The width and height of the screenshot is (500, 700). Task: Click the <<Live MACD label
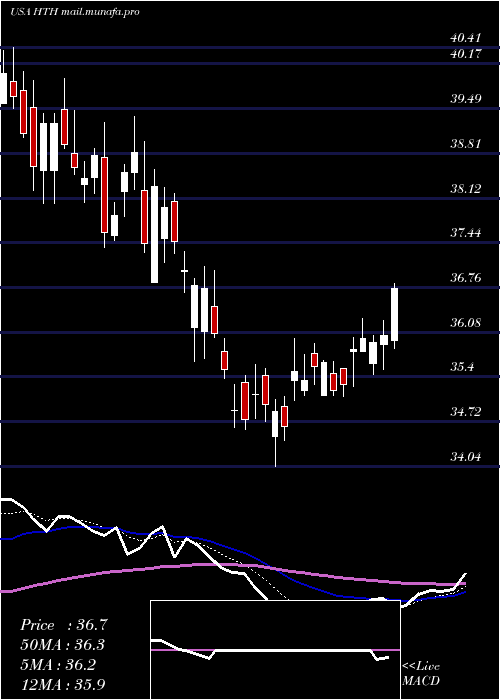(421, 674)
